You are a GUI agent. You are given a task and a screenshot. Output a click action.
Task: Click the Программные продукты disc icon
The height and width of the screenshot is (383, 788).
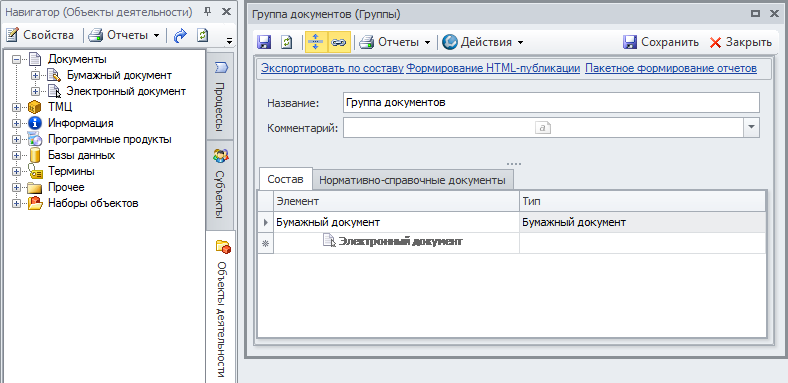pyautogui.click(x=35, y=139)
